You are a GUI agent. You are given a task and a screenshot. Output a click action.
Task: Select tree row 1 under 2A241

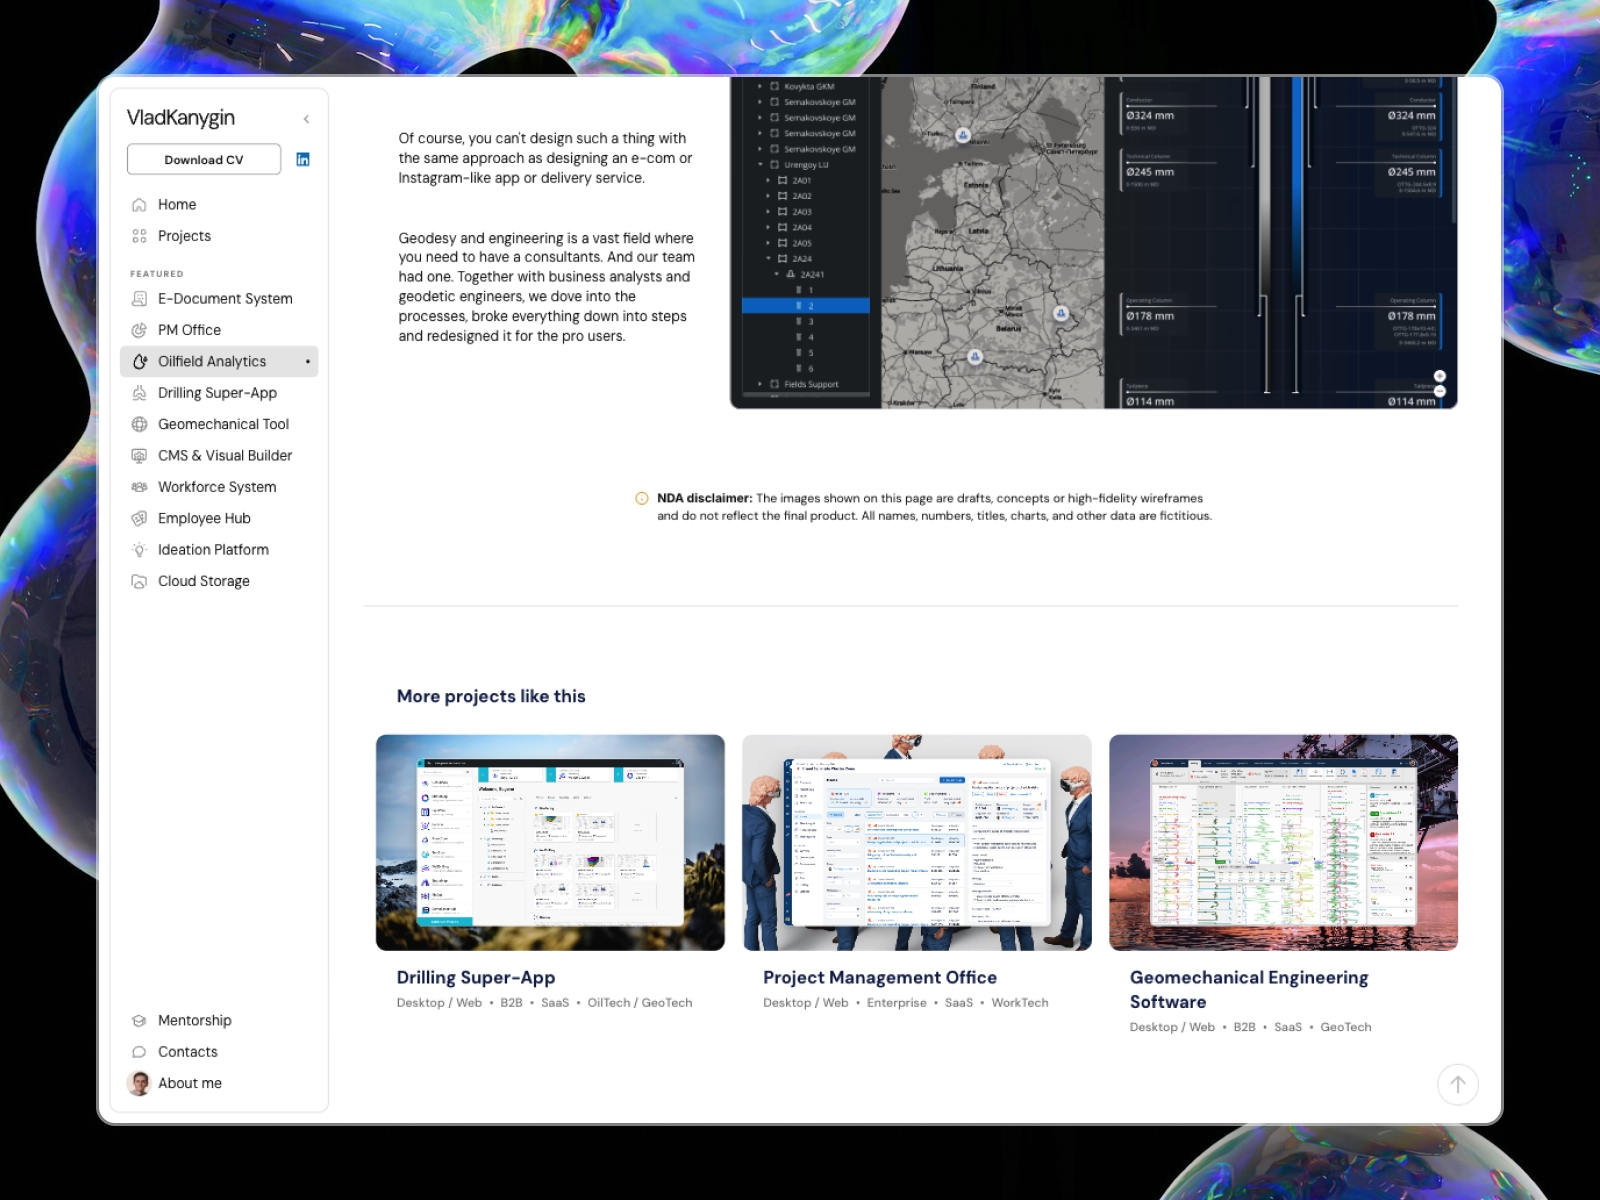click(806, 290)
